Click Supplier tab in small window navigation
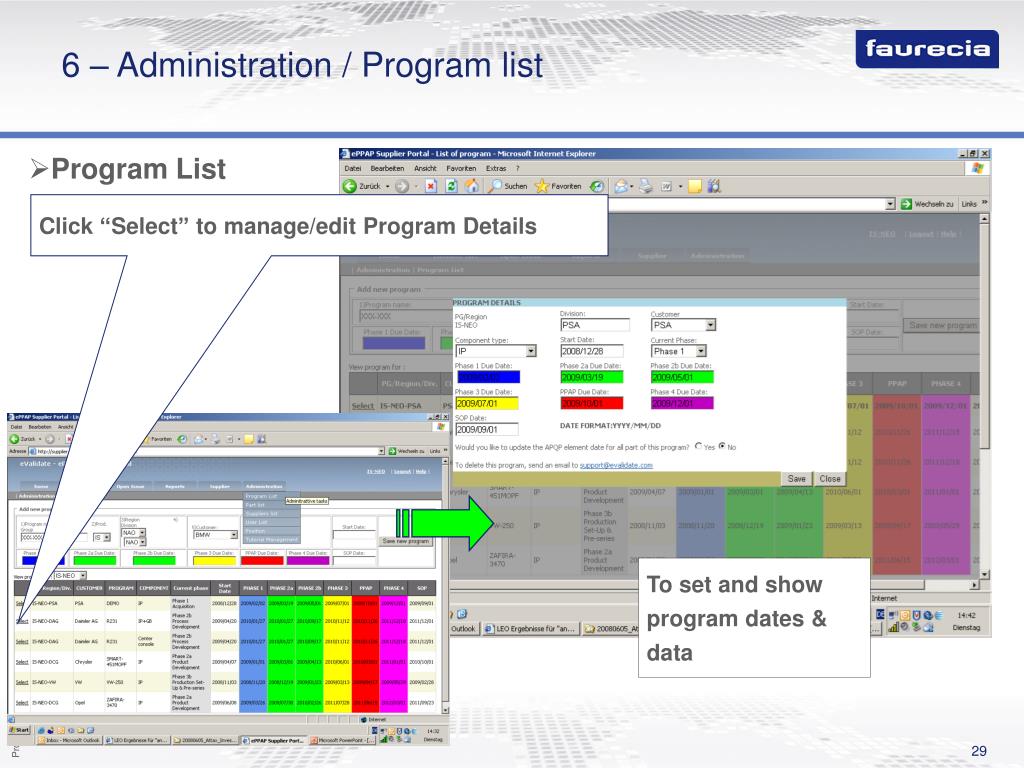1024x768 pixels. [219, 486]
